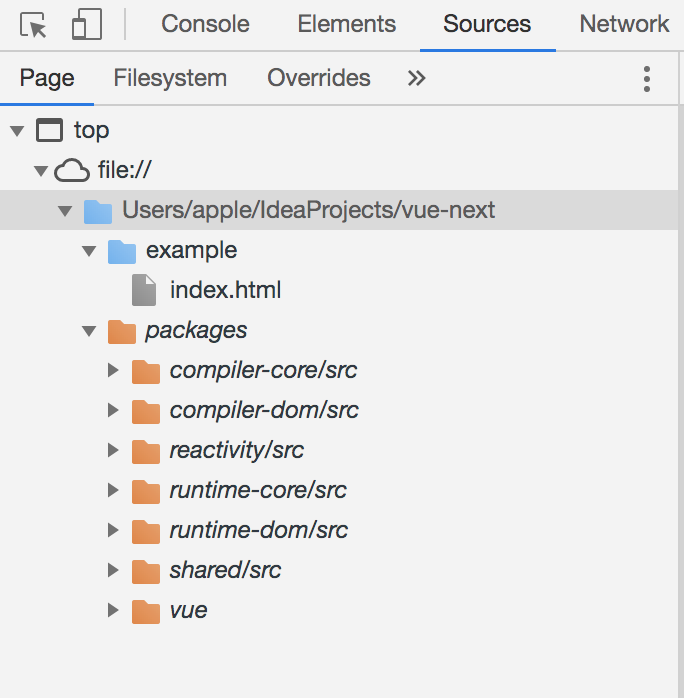Collapse the file:// origin node
The height and width of the screenshot is (698, 684).
pyautogui.click(x=41, y=171)
